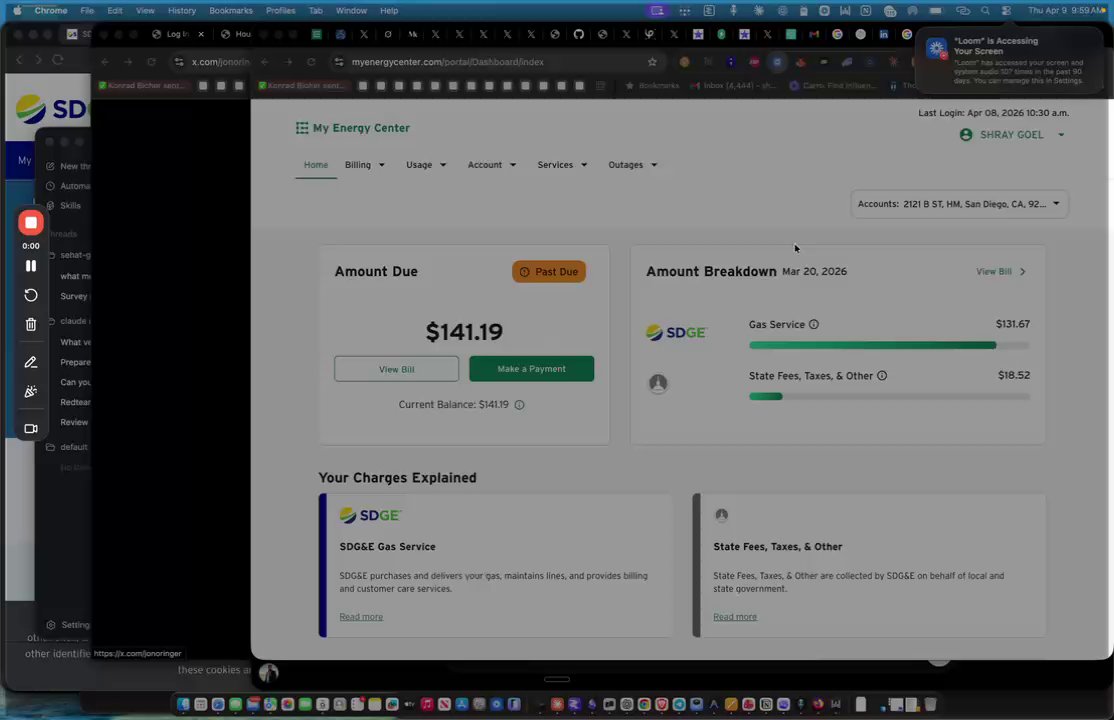Click the info icon next to State Fees, Taxes, & Other
Image resolution: width=1114 pixels, height=720 pixels.
click(x=882, y=376)
